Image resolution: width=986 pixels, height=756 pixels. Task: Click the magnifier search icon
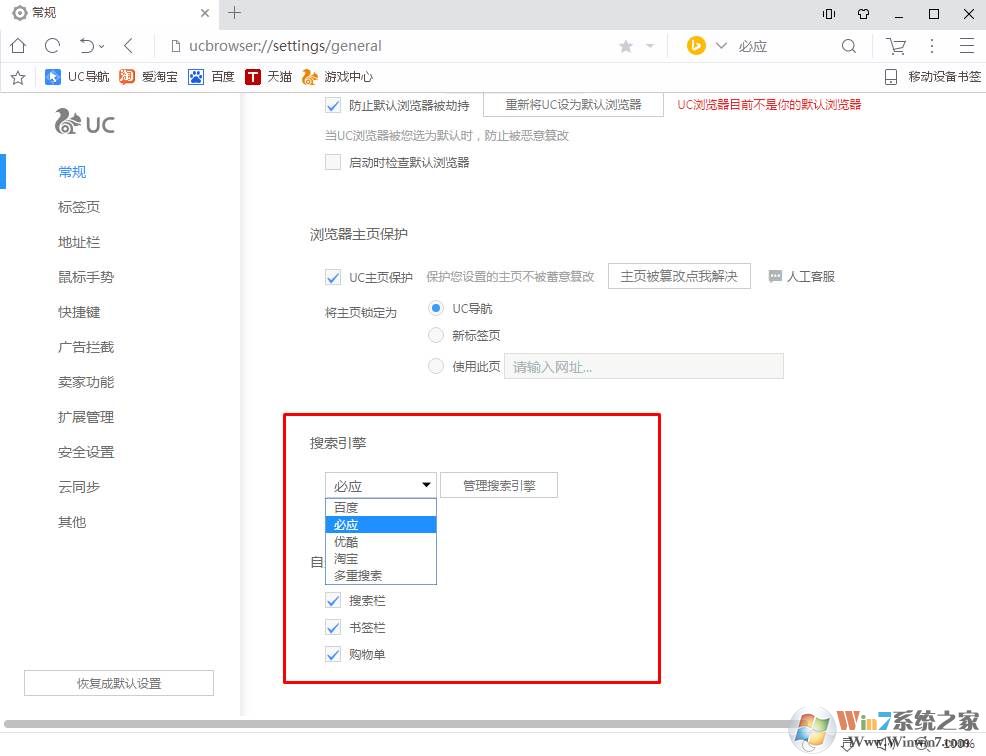click(848, 46)
